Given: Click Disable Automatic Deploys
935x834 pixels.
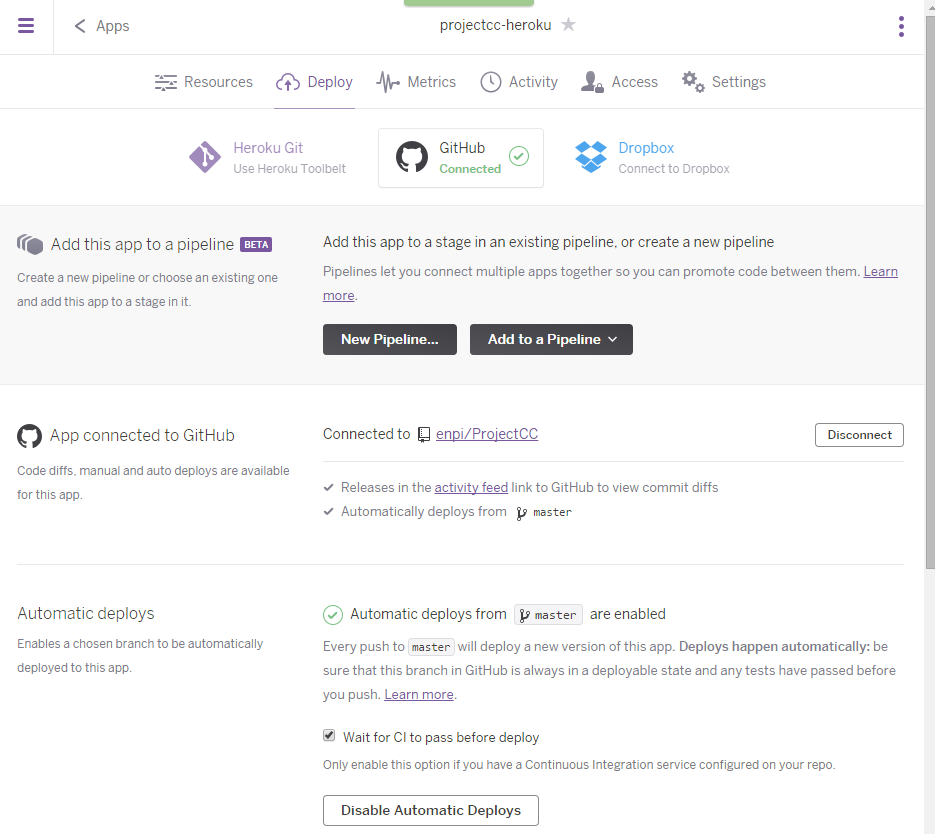Looking at the screenshot, I should pyautogui.click(x=430, y=810).
